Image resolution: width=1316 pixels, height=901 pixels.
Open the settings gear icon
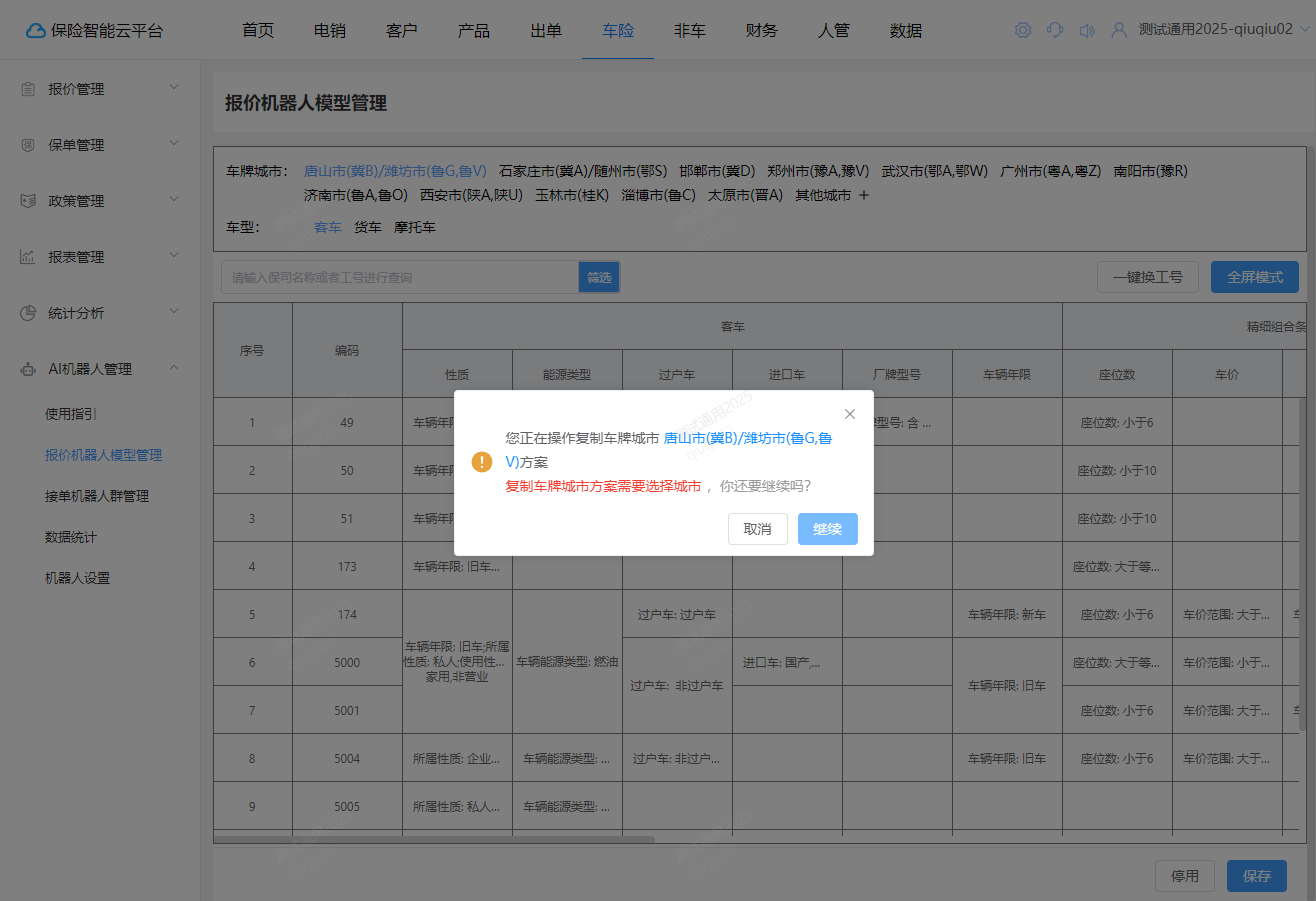tap(1023, 30)
